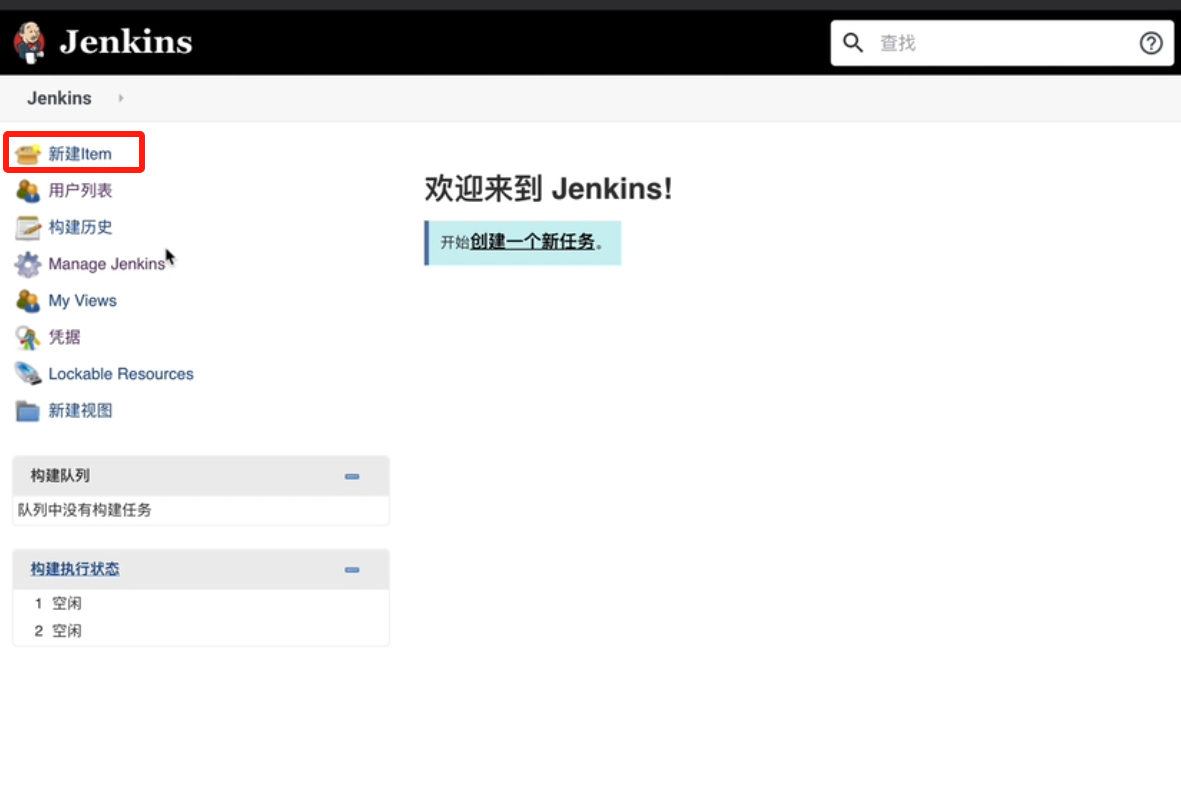Viewport: 1181px width, 795px height.
Task: Click the Manage Jenkins gear icon
Action: pos(28,264)
